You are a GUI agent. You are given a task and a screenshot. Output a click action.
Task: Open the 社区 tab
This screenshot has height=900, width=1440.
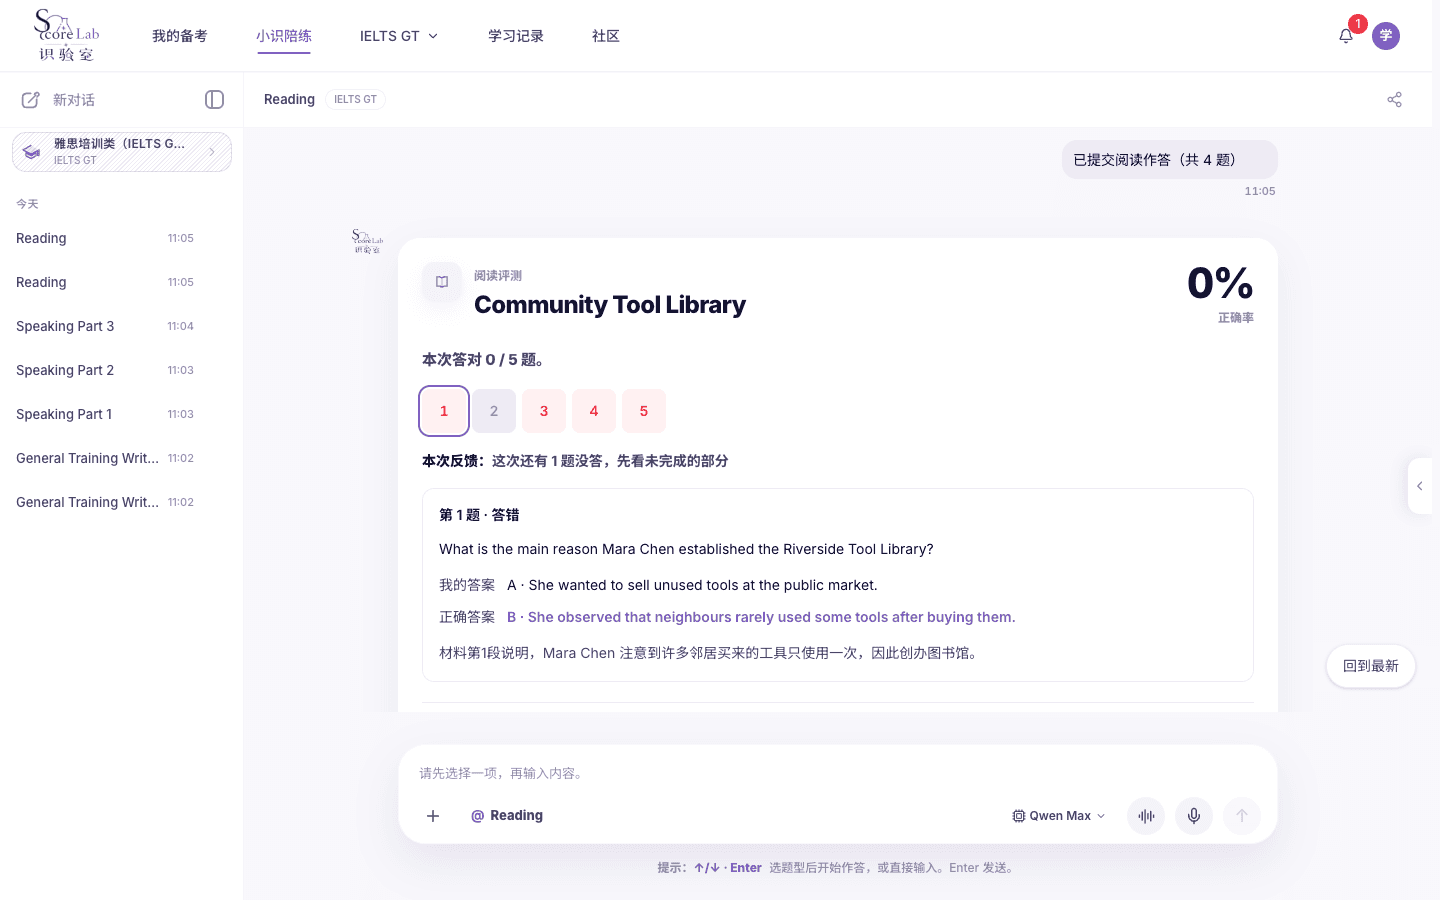606,36
